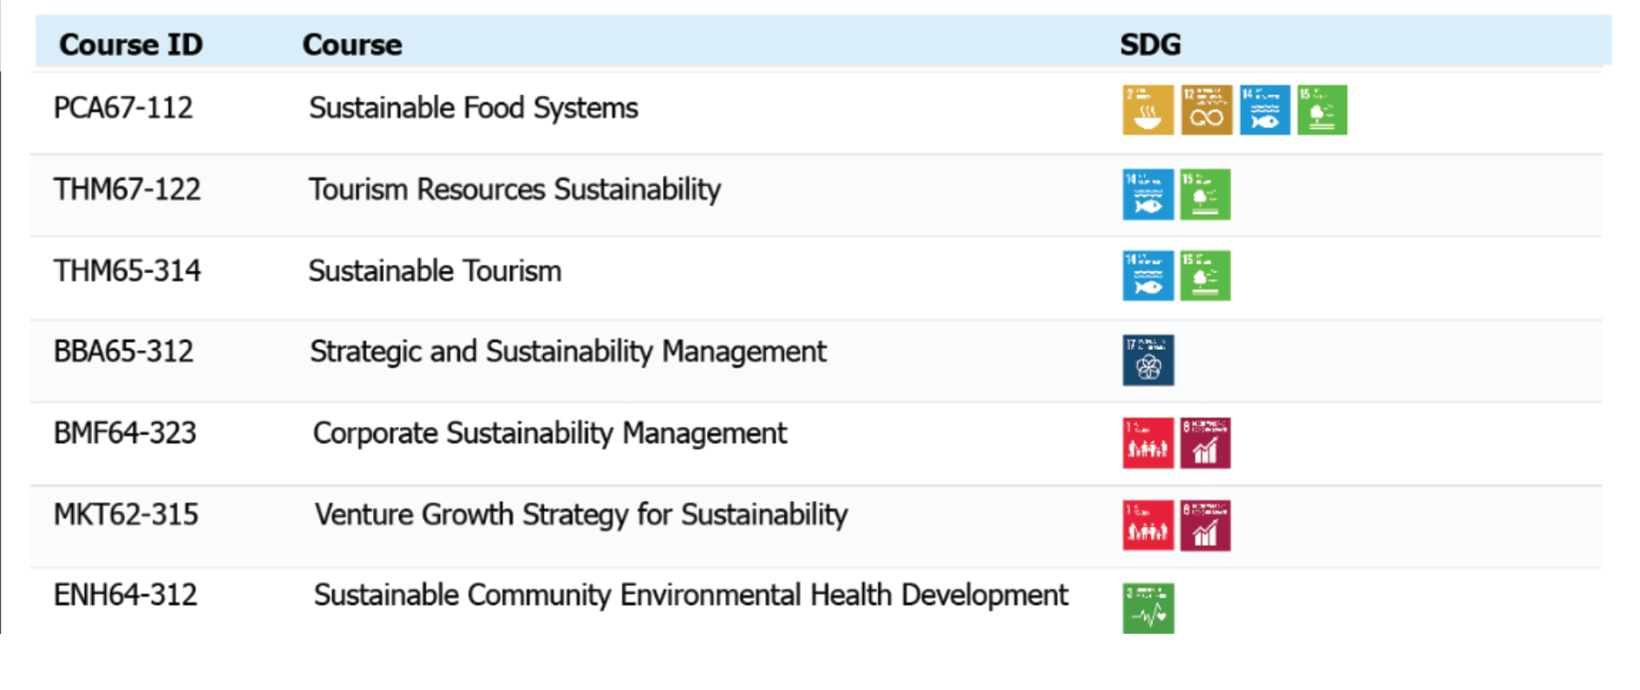Viewport: 1640px width, 690px height.
Task: Select course ID MKT62-315
Action: pos(126,515)
